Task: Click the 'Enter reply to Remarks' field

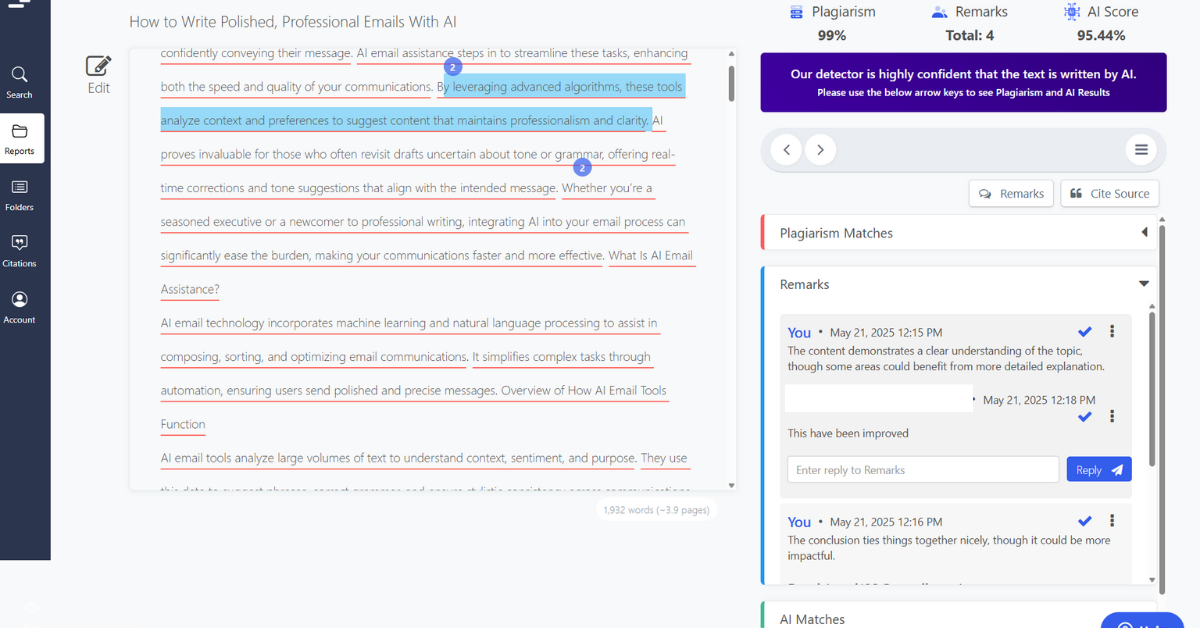Action: (x=922, y=470)
